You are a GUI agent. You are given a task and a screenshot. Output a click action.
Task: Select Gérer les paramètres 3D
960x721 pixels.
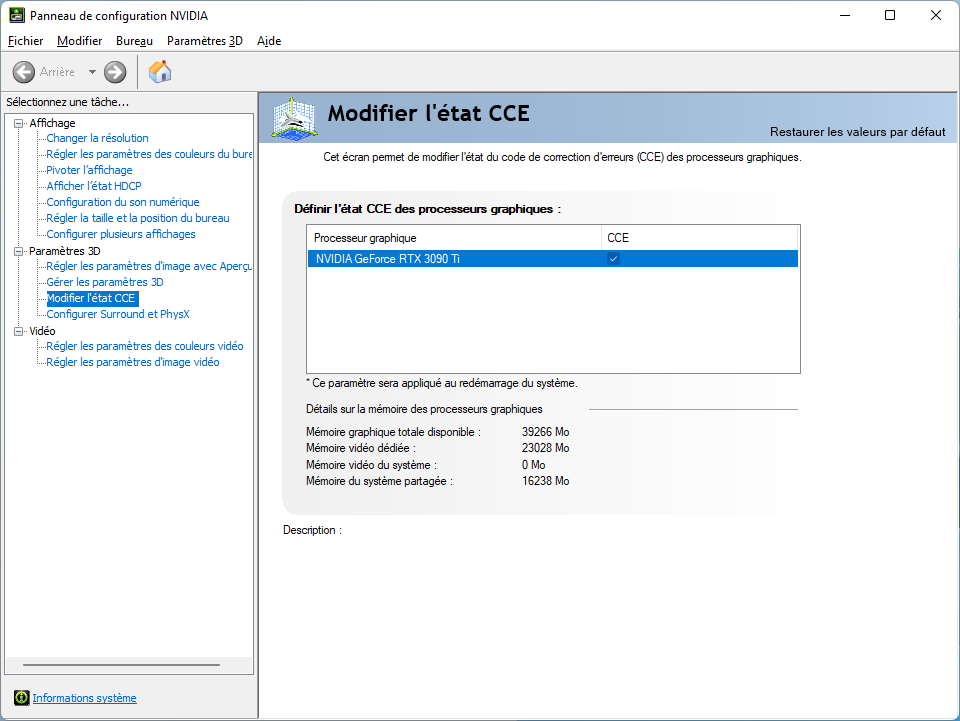click(104, 282)
